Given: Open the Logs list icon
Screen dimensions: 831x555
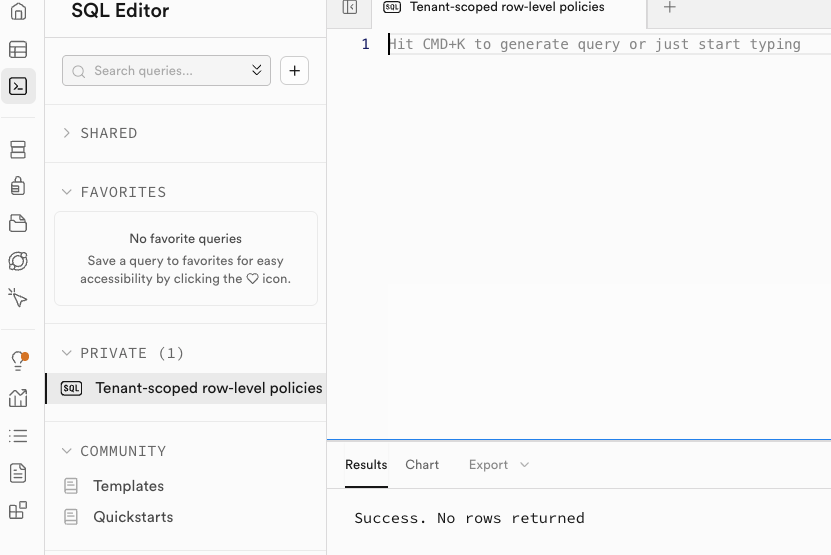Looking at the screenshot, I should (18, 436).
